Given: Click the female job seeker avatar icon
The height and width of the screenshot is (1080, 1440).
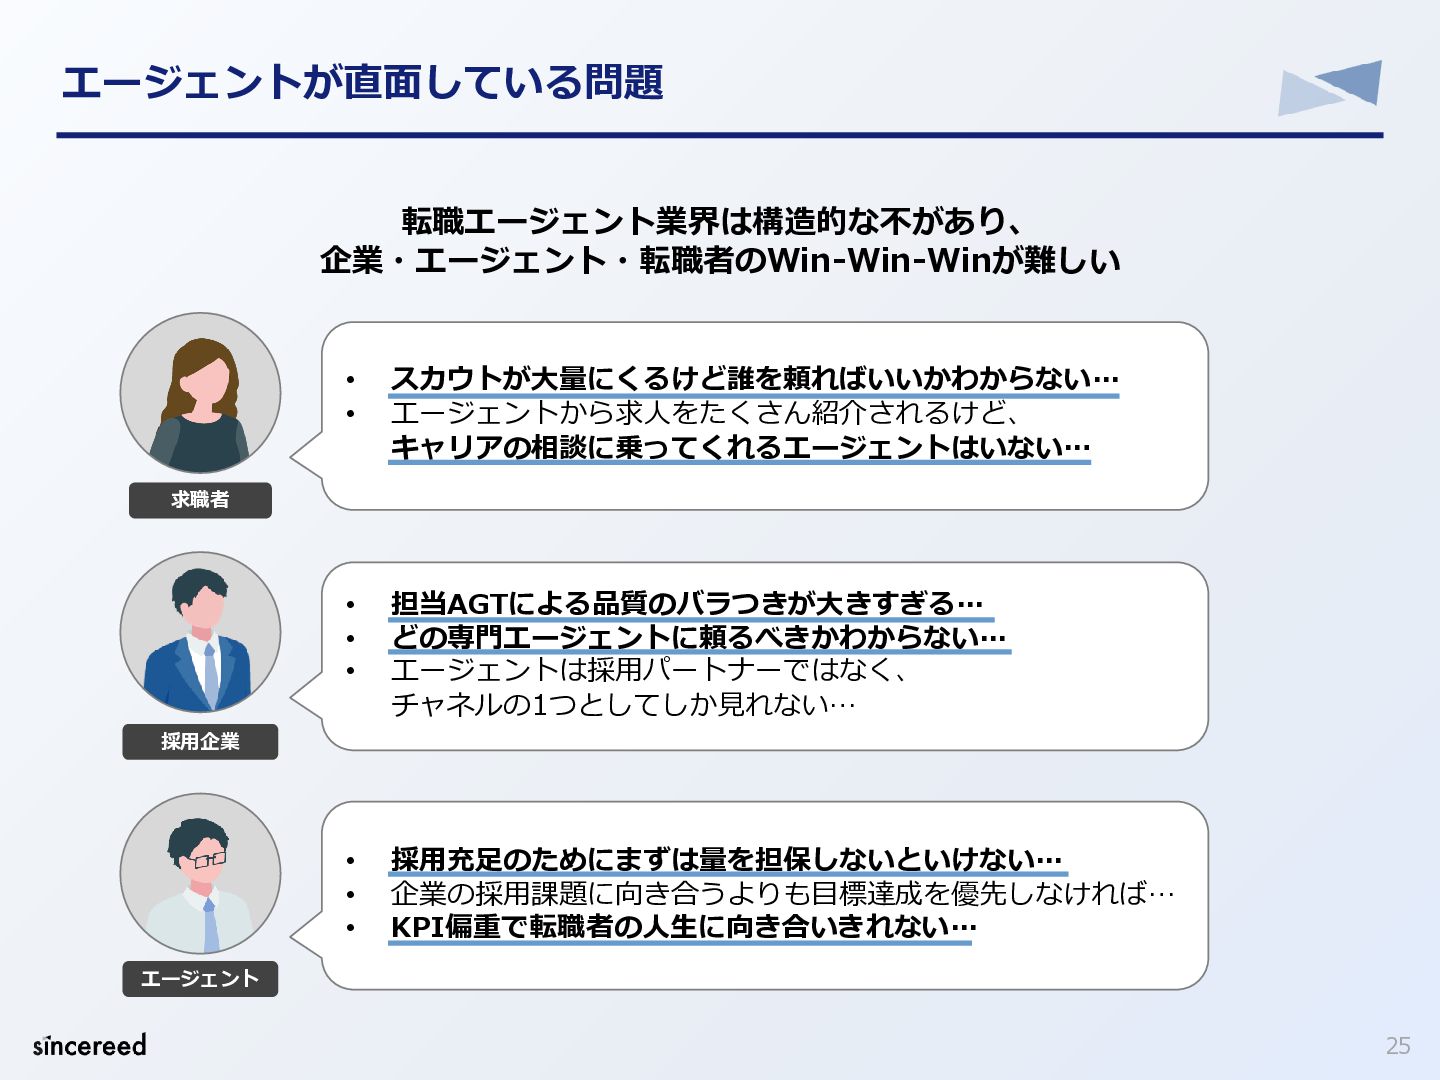Looking at the screenshot, I should (200, 393).
